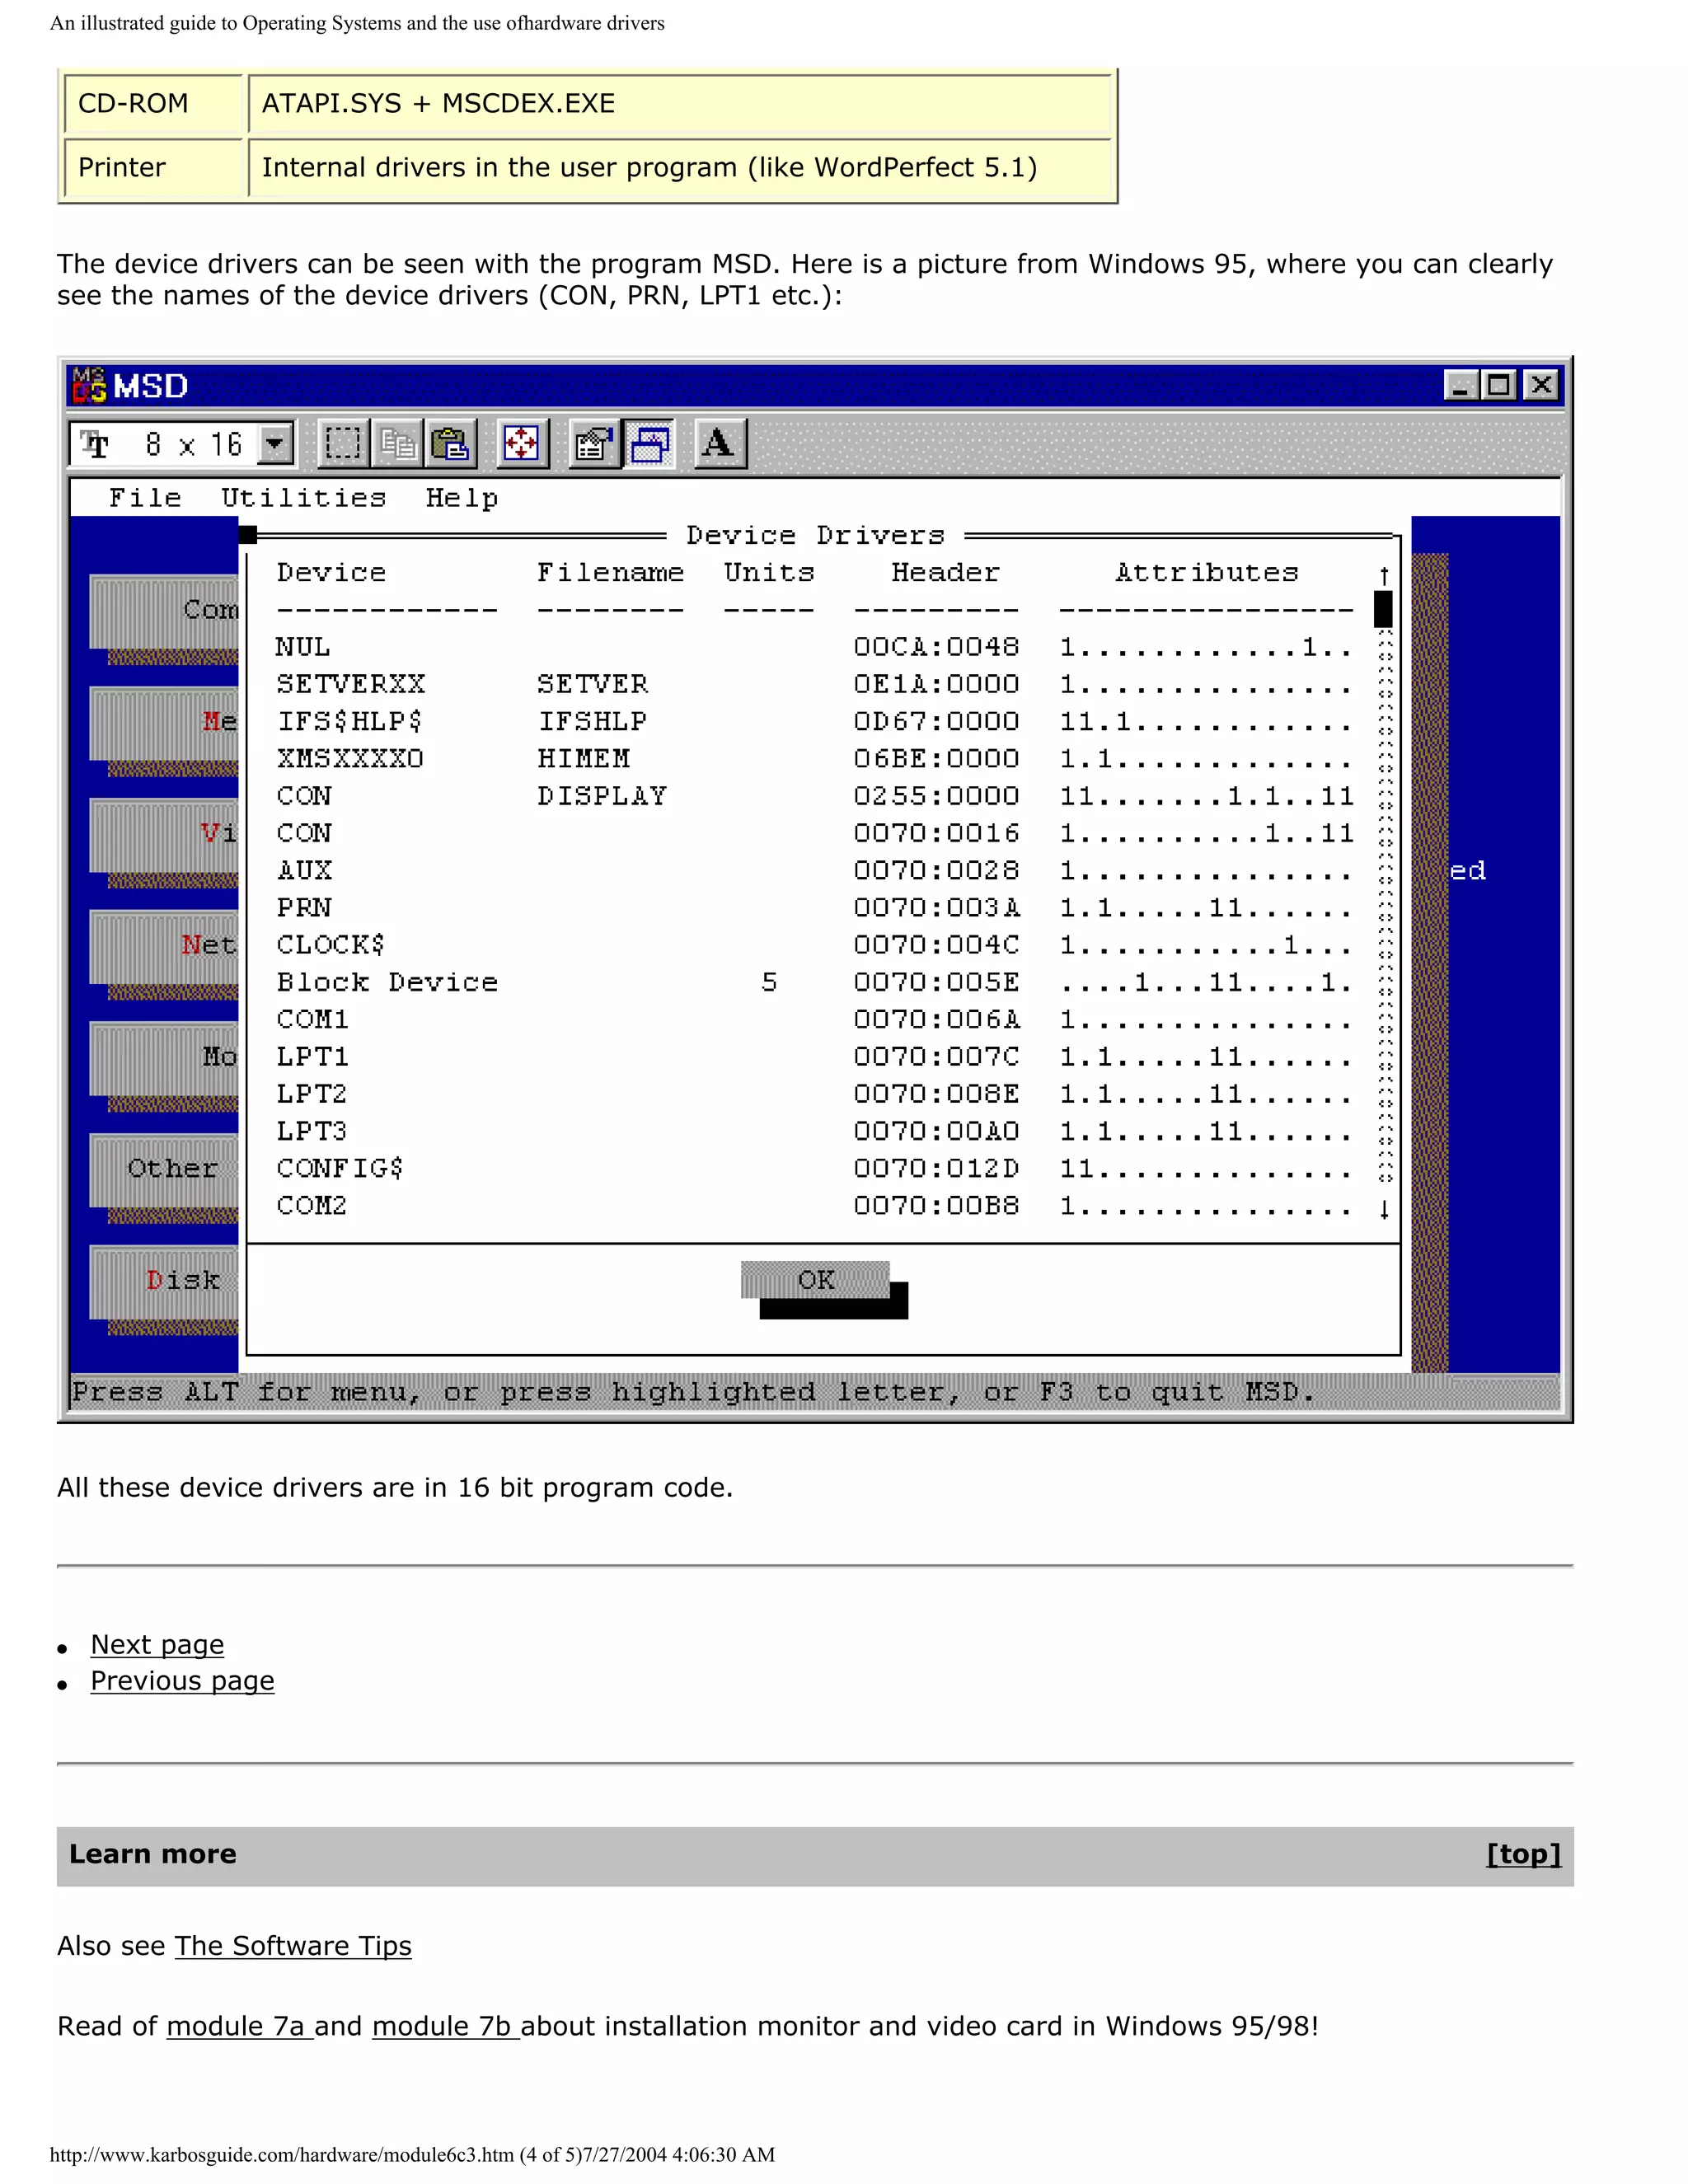
Task: Click the Filename column heading
Action: pyautogui.click(x=610, y=573)
